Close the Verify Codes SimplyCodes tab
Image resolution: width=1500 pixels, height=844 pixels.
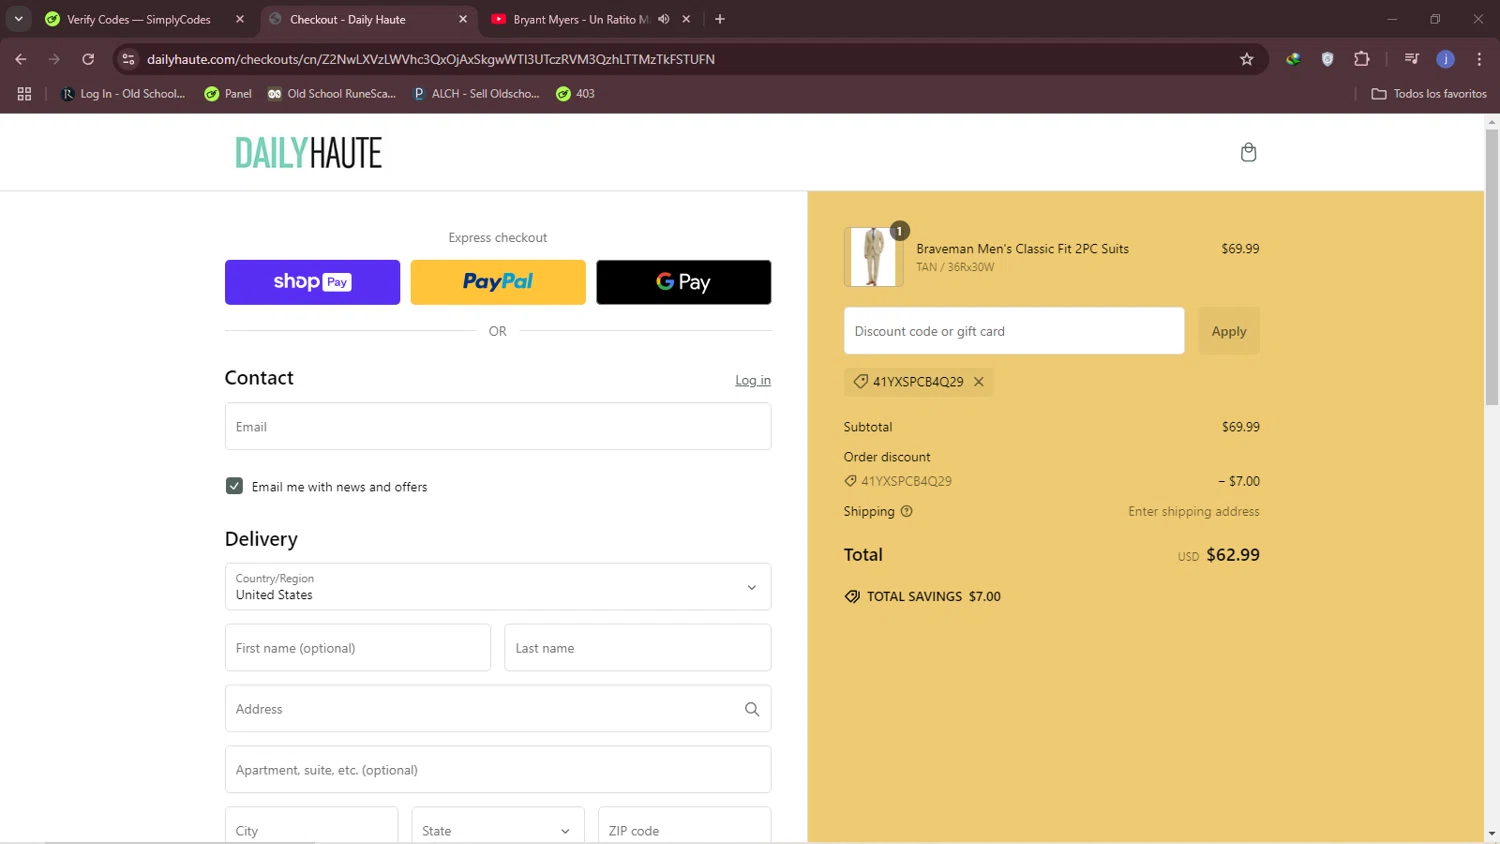(240, 19)
